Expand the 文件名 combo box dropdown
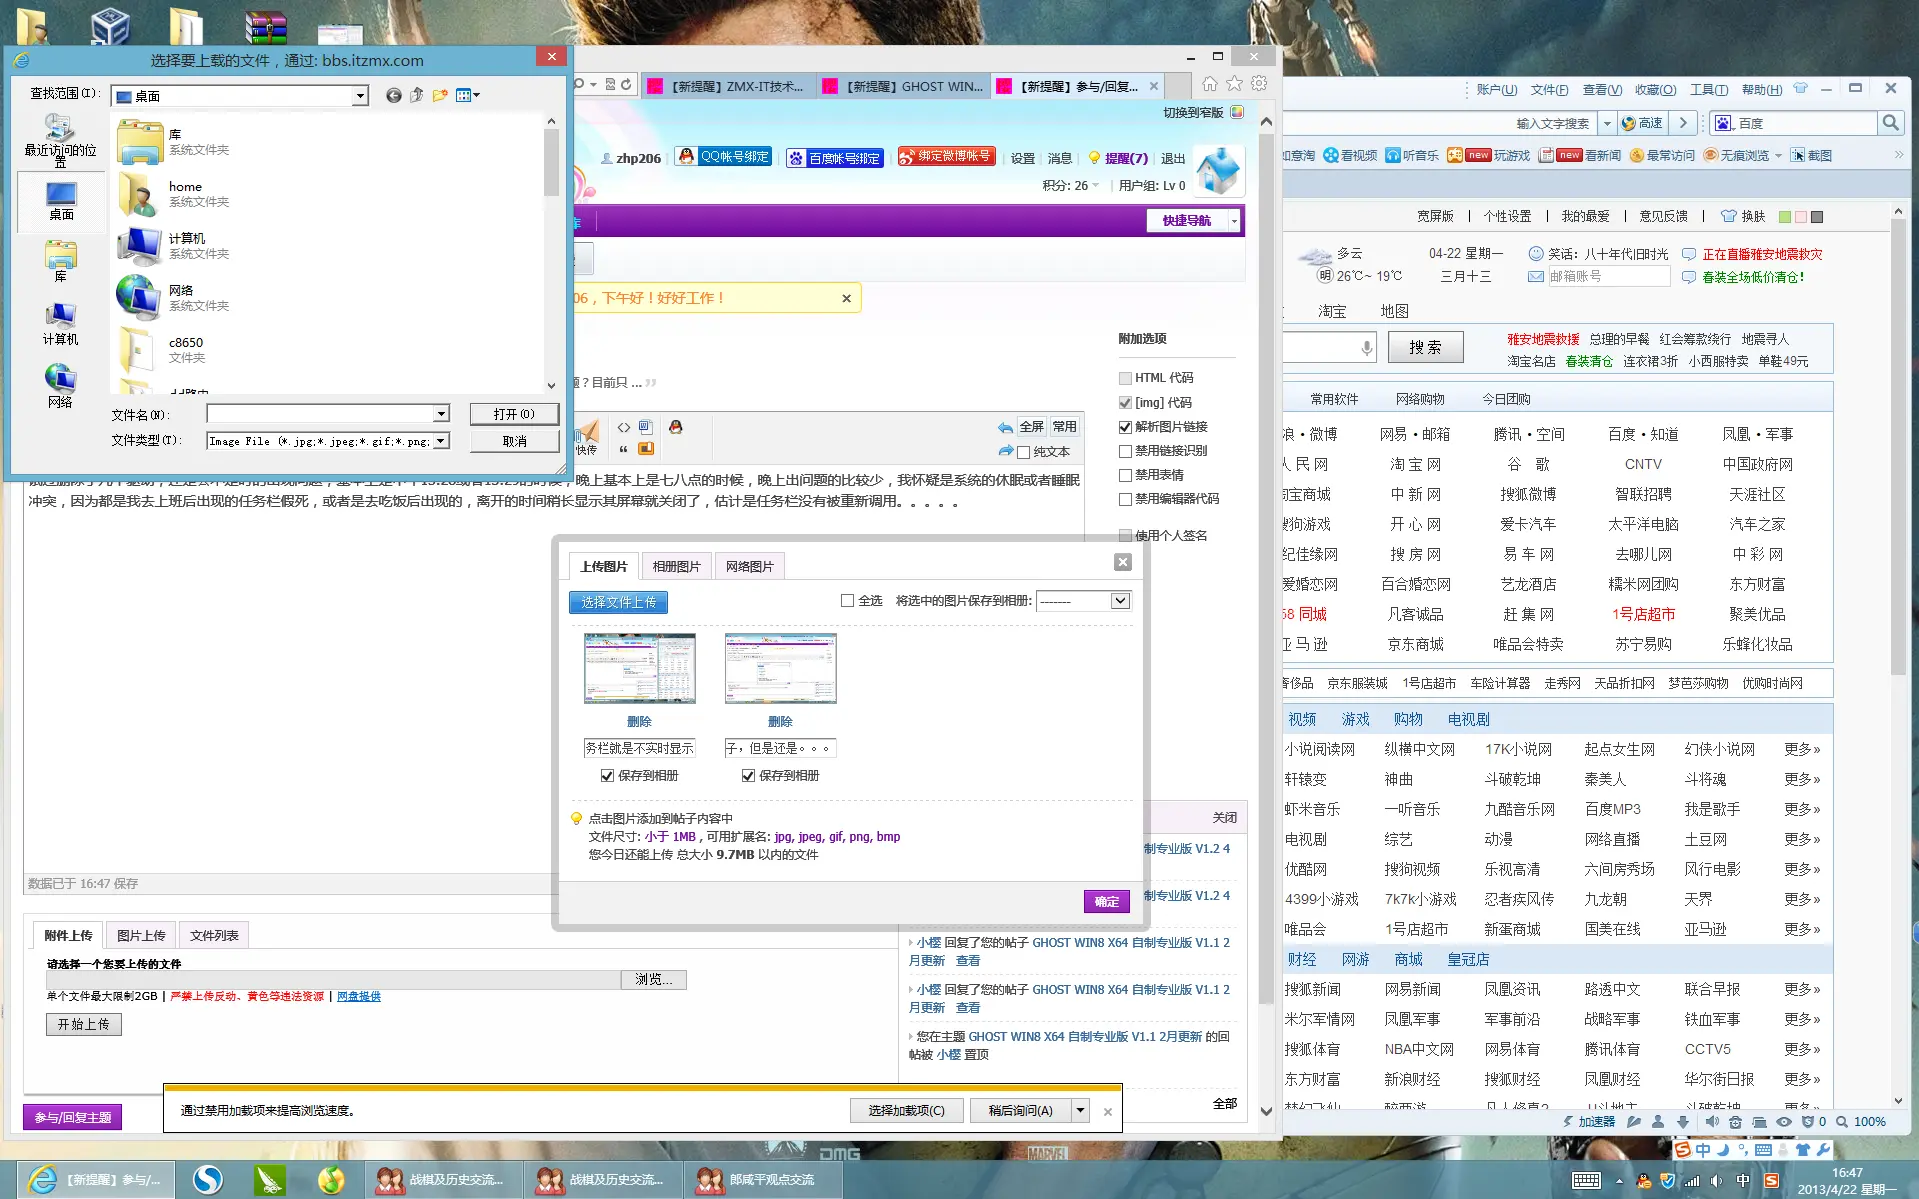 coord(440,414)
